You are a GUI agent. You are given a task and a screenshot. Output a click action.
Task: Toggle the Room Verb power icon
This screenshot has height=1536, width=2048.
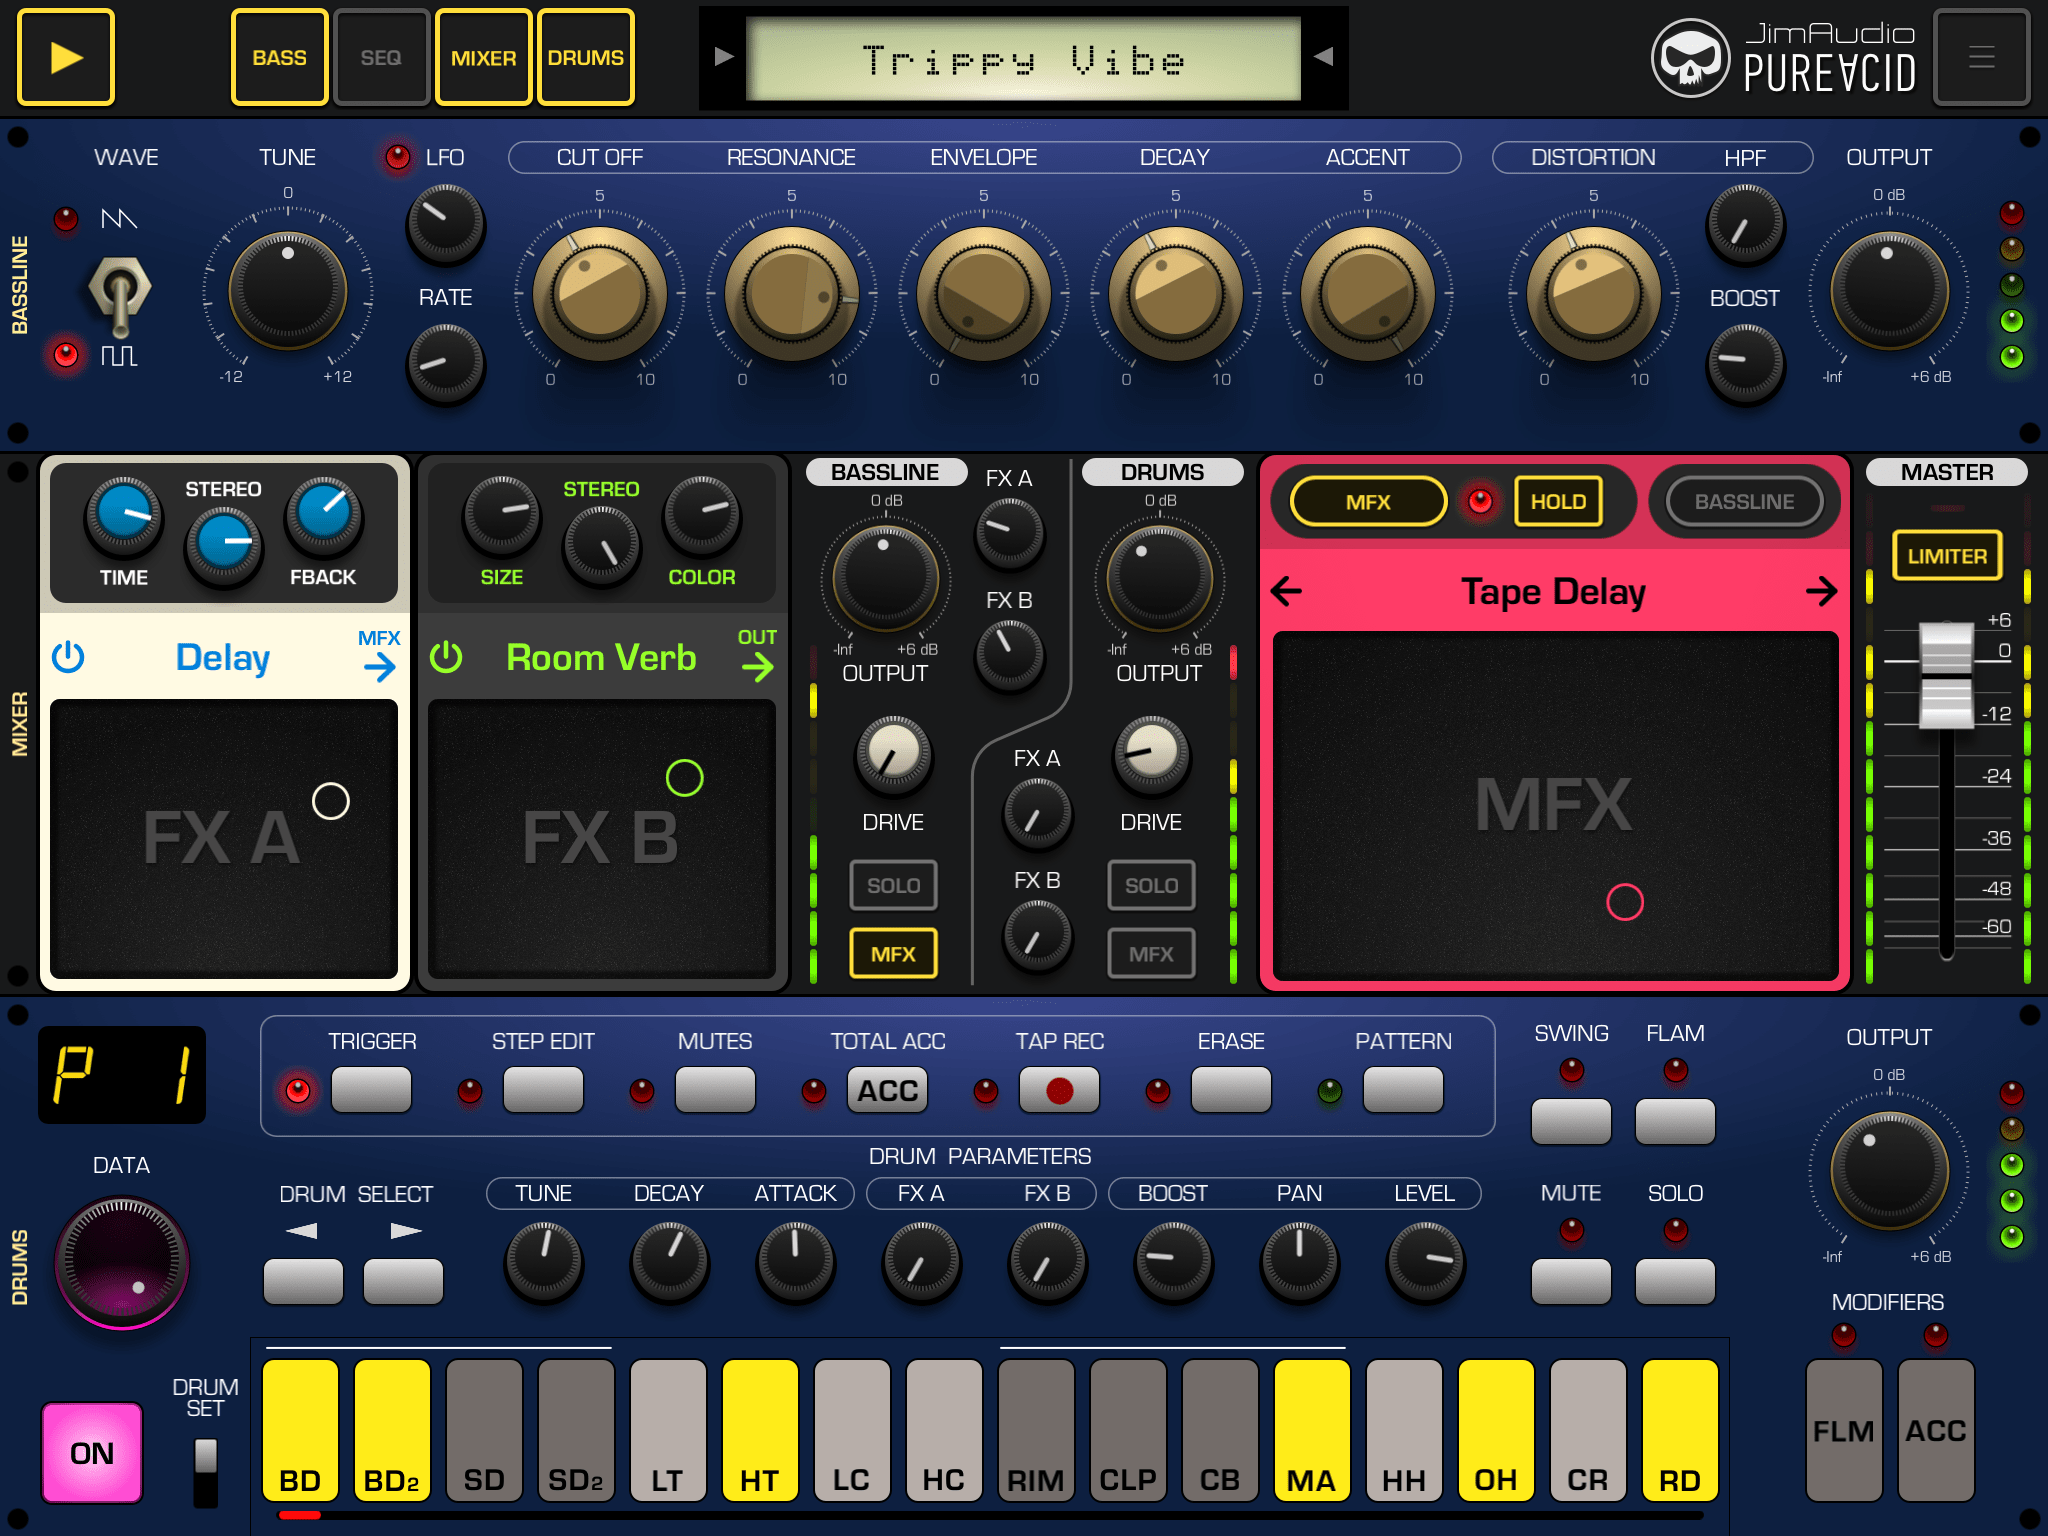(446, 657)
